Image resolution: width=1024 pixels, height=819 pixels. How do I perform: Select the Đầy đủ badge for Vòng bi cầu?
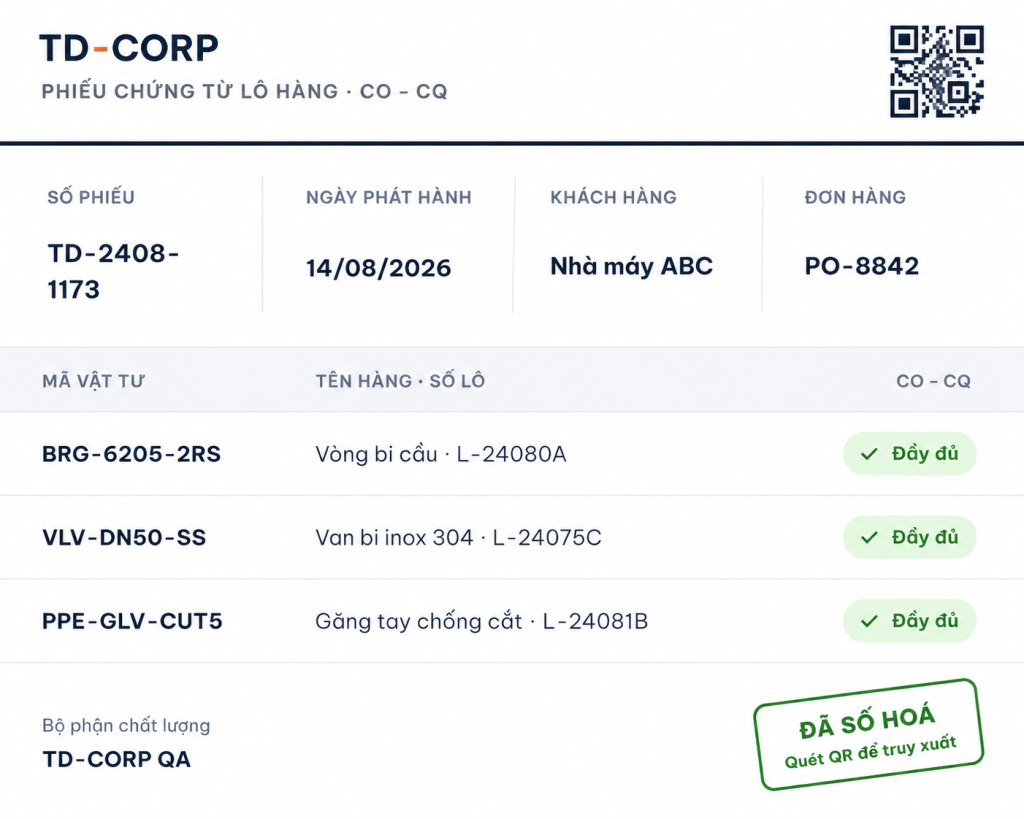click(910, 454)
